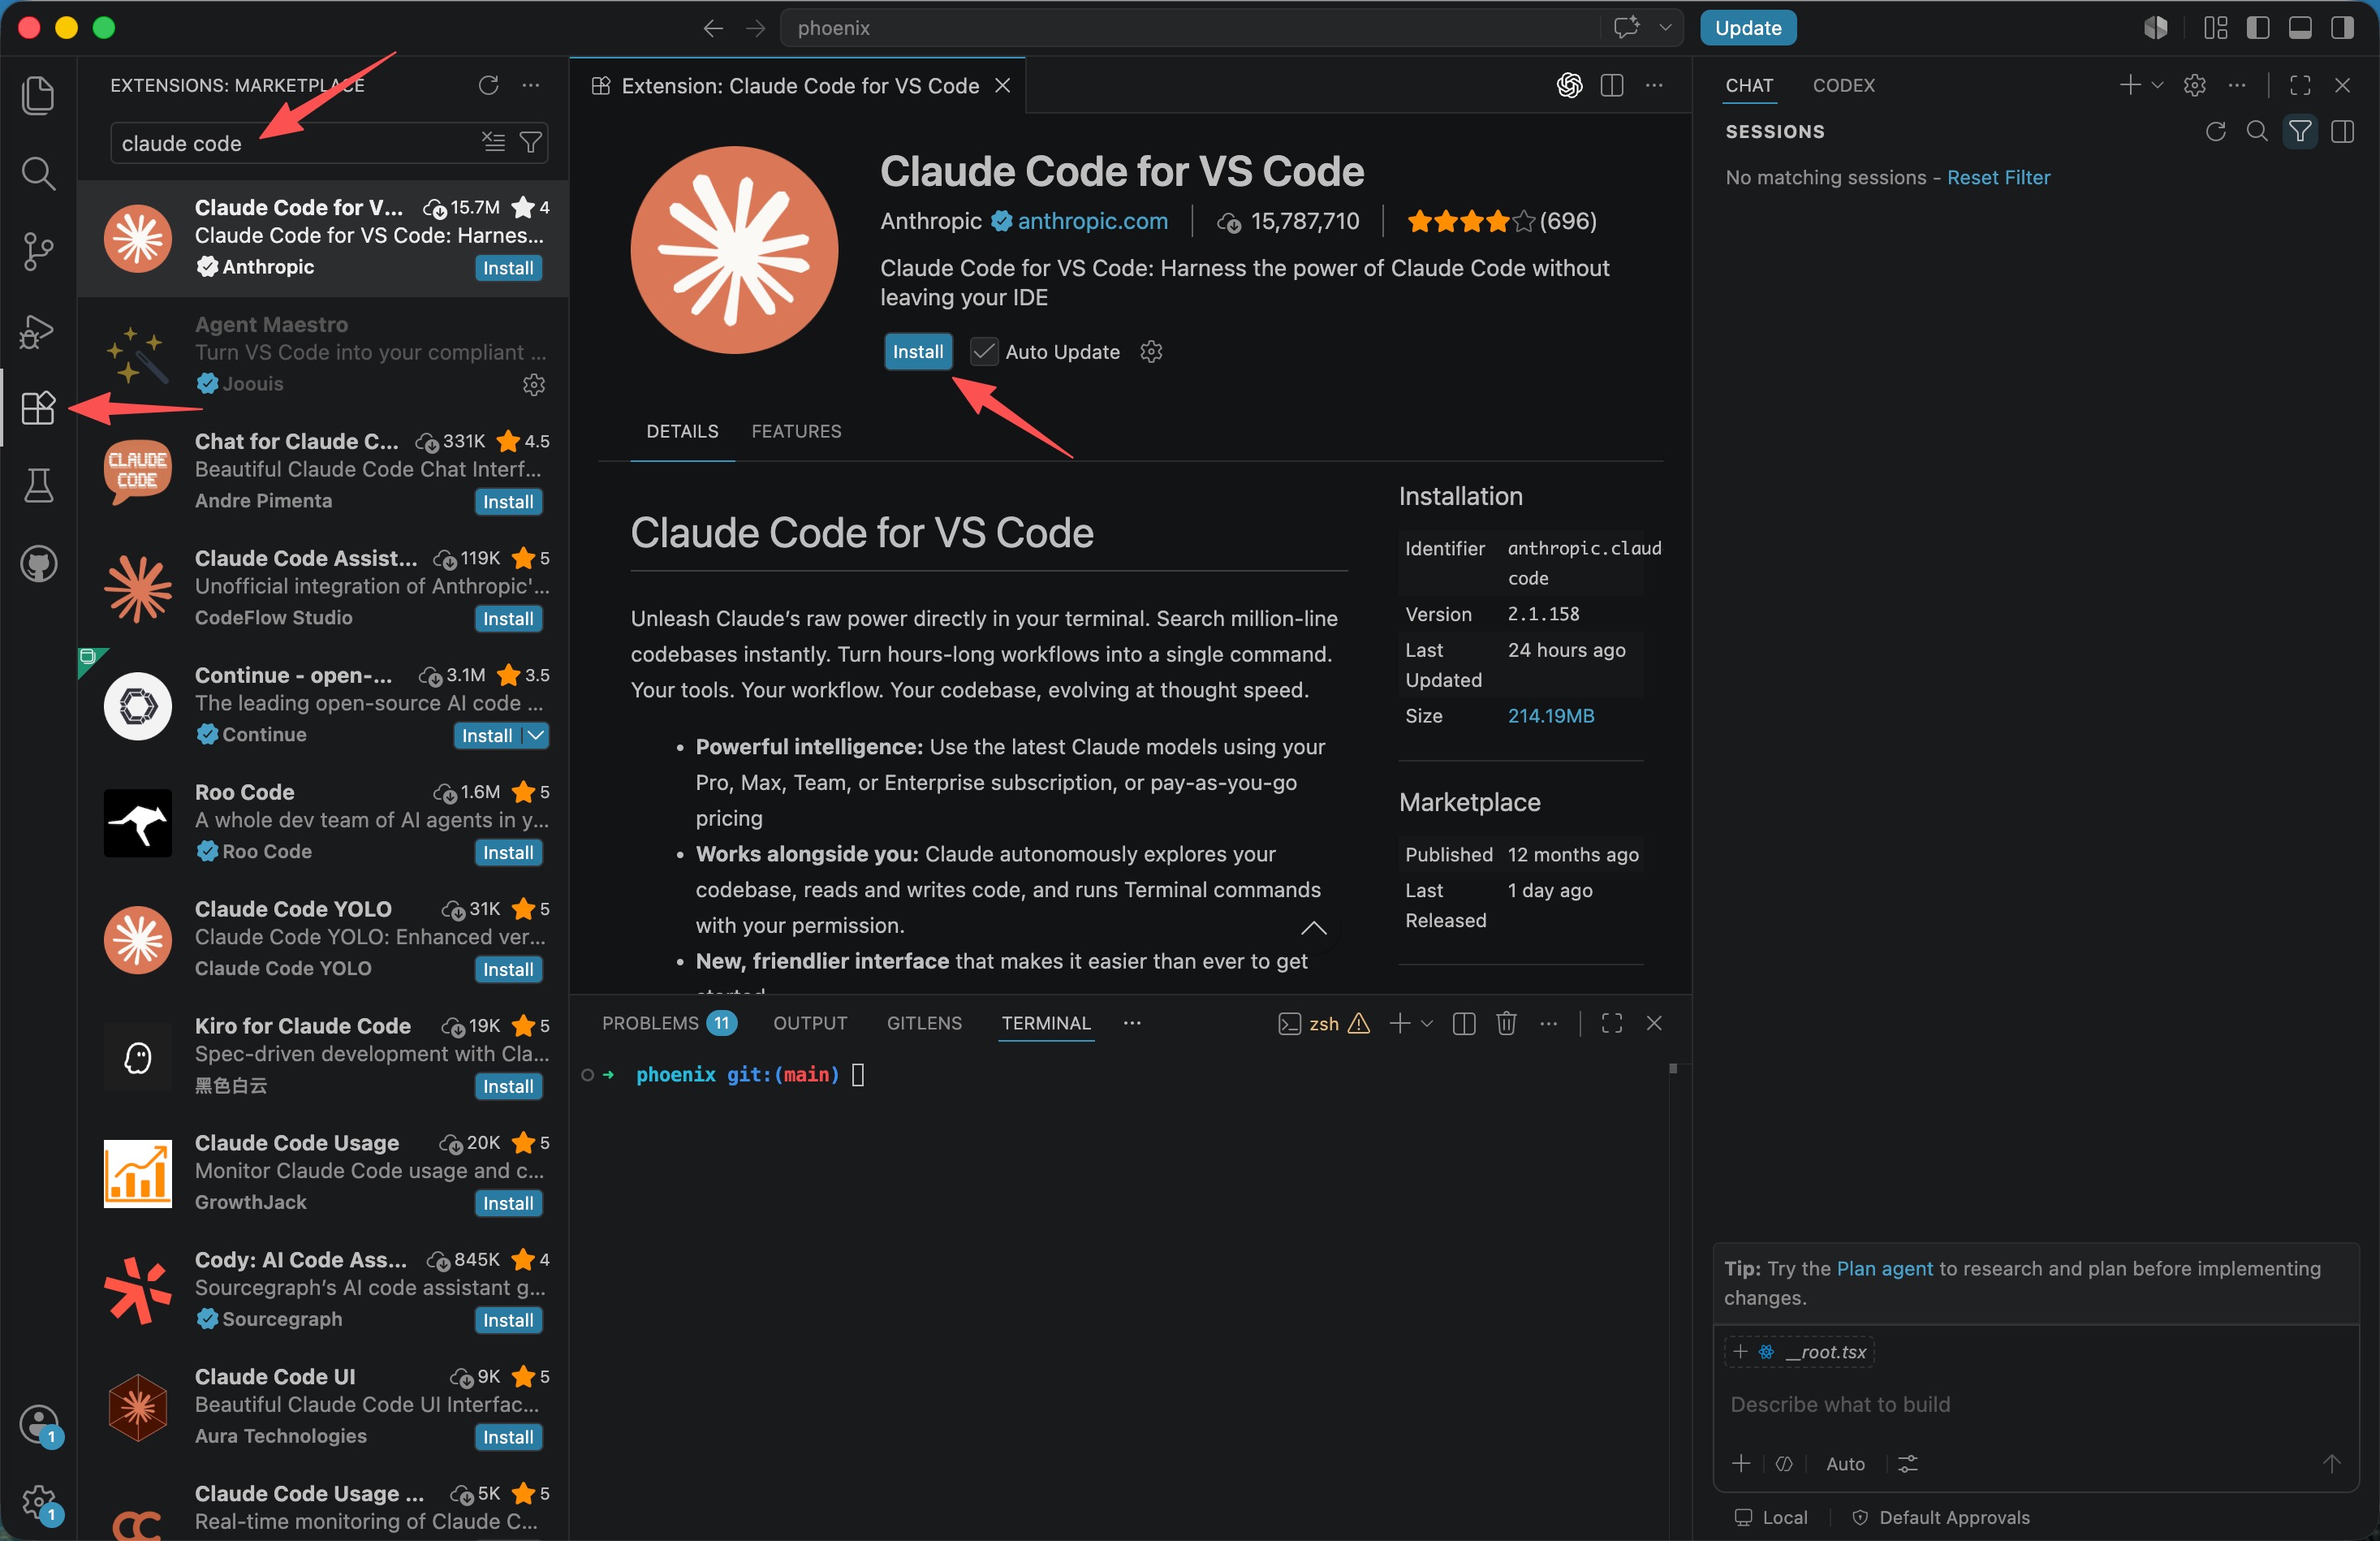Open editor more actions menu
The height and width of the screenshot is (1541, 2380).
pyautogui.click(x=1655, y=85)
